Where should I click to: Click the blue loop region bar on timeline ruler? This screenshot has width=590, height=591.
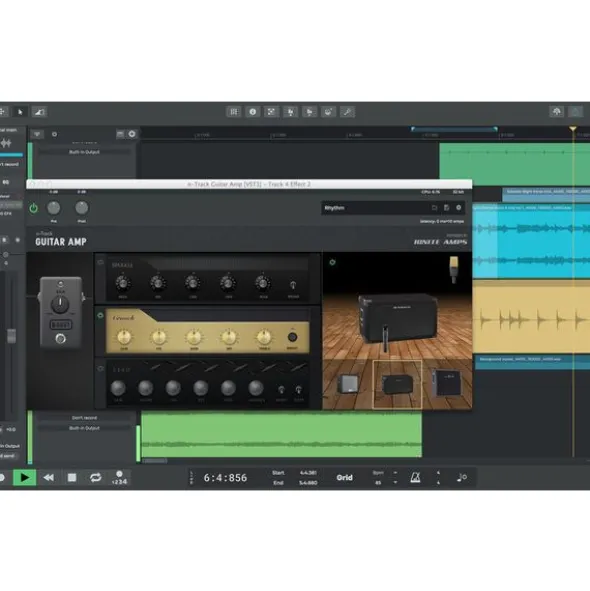pos(454,129)
